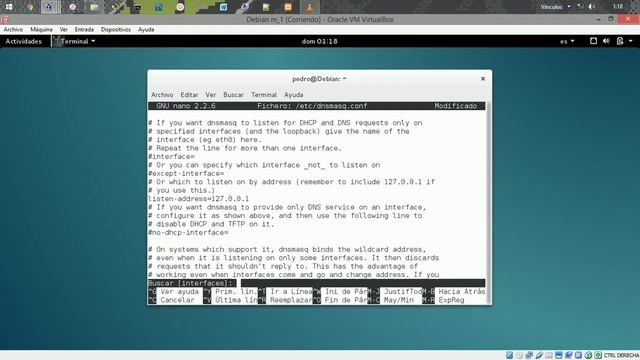Open terminal Ver menu
This screenshot has height=360, width=640.
[x=211, y=95]
